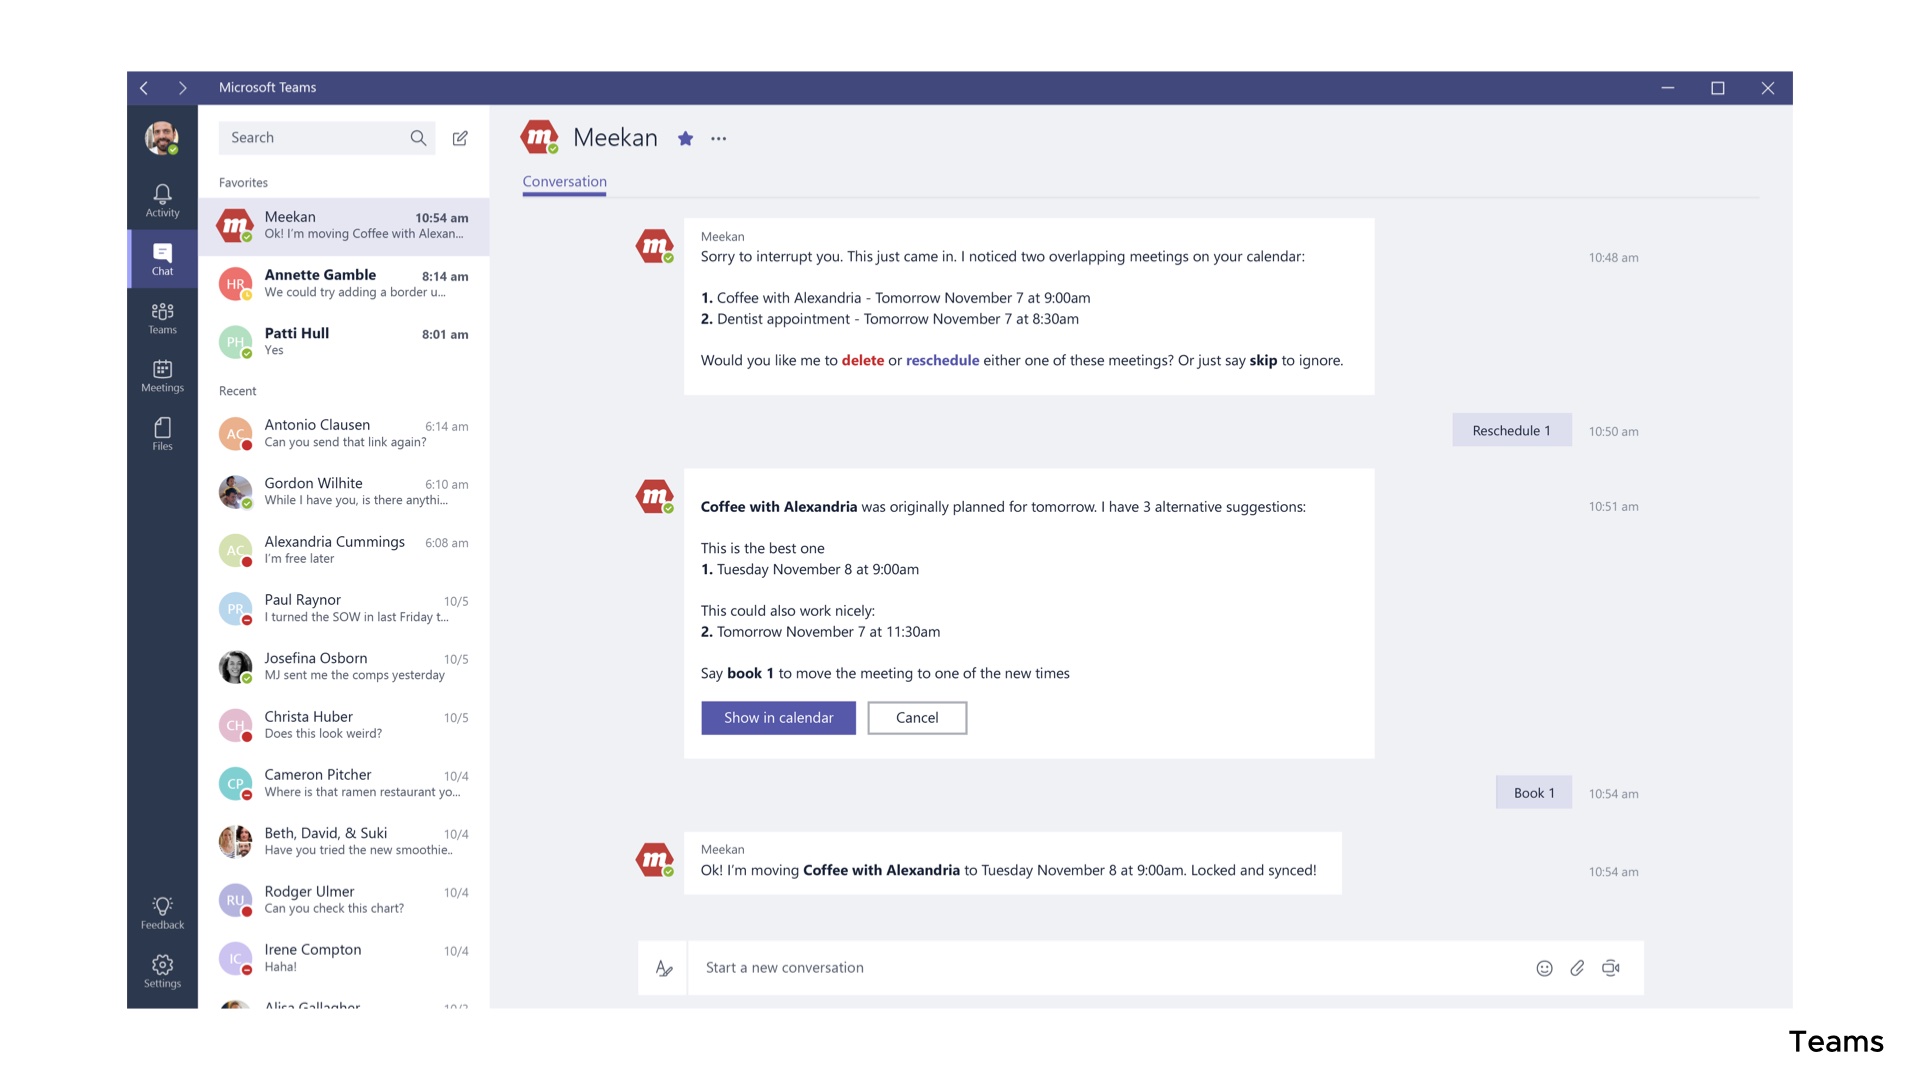Open the Beth, David, & Suki chat
1920x1080 pixels.
click(x=344, y=842)
